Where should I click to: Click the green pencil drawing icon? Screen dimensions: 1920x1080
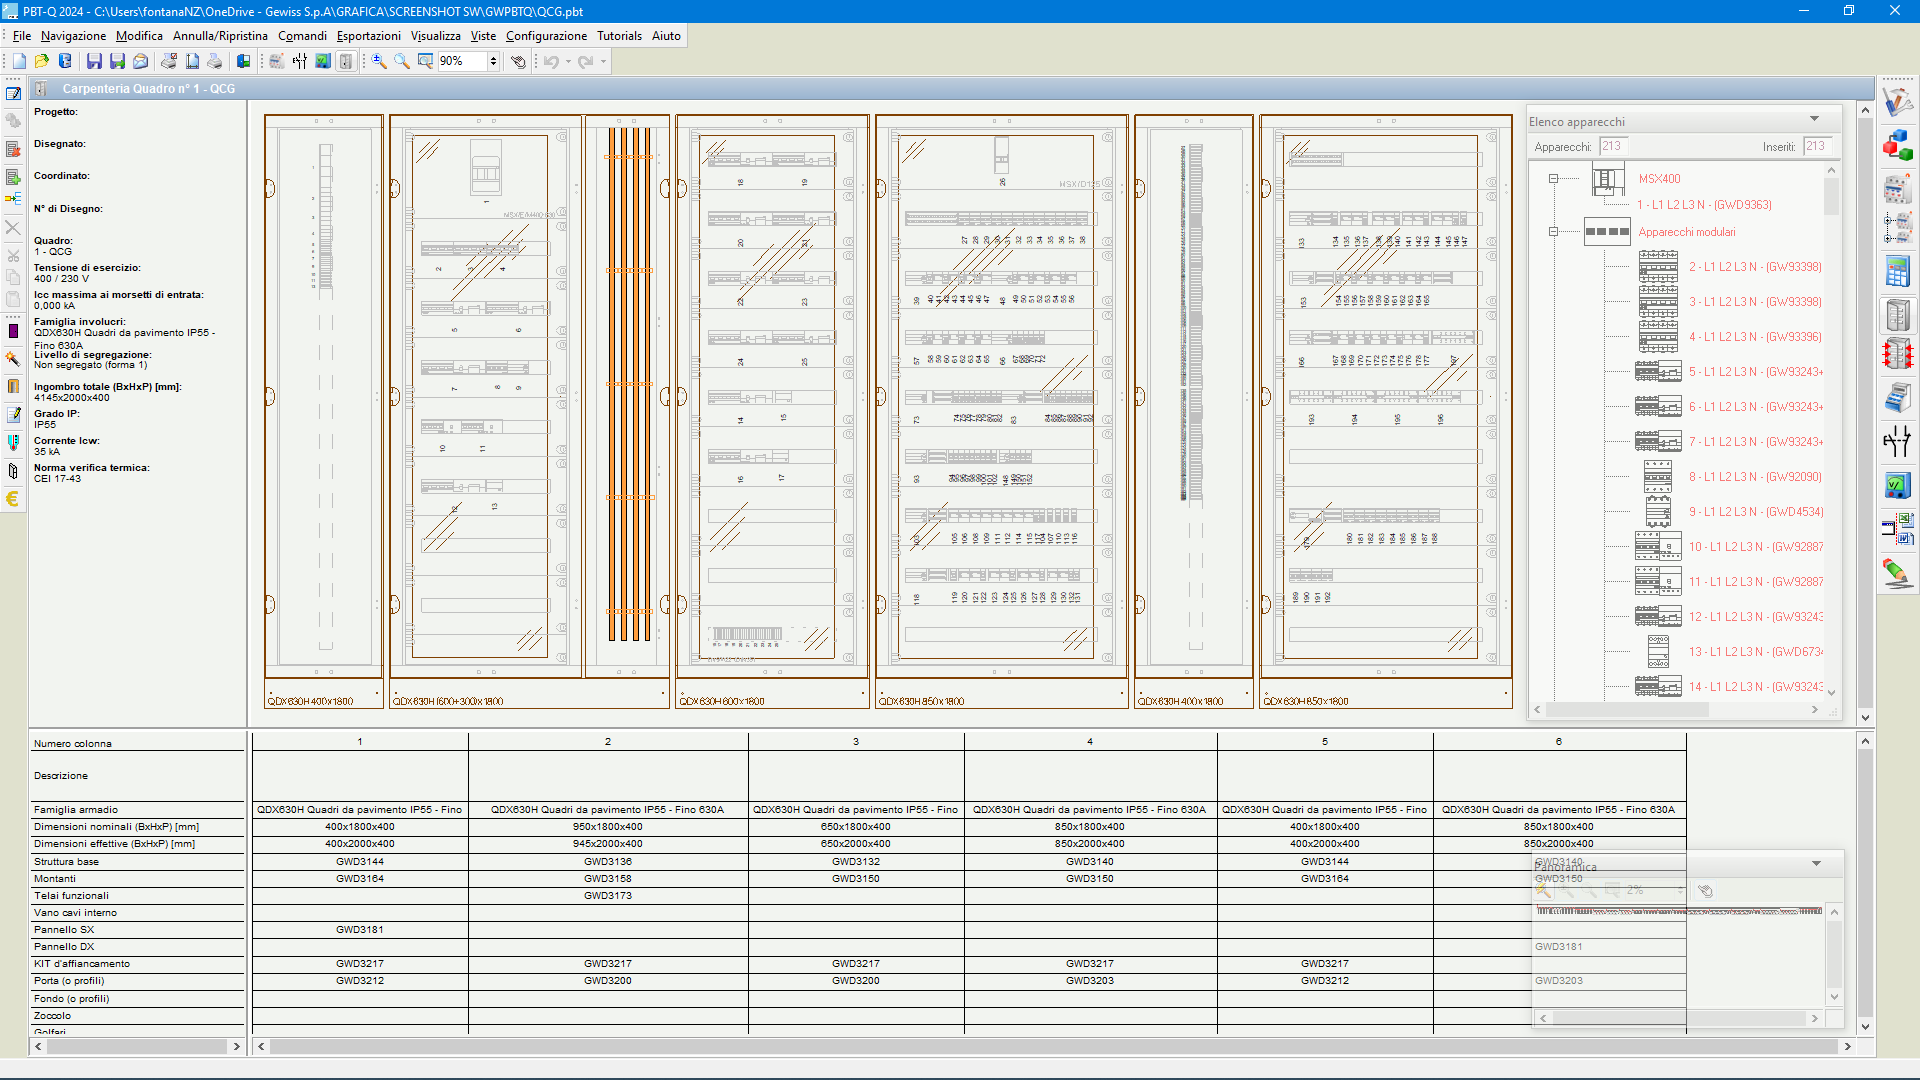click(x=1897, y=573)
